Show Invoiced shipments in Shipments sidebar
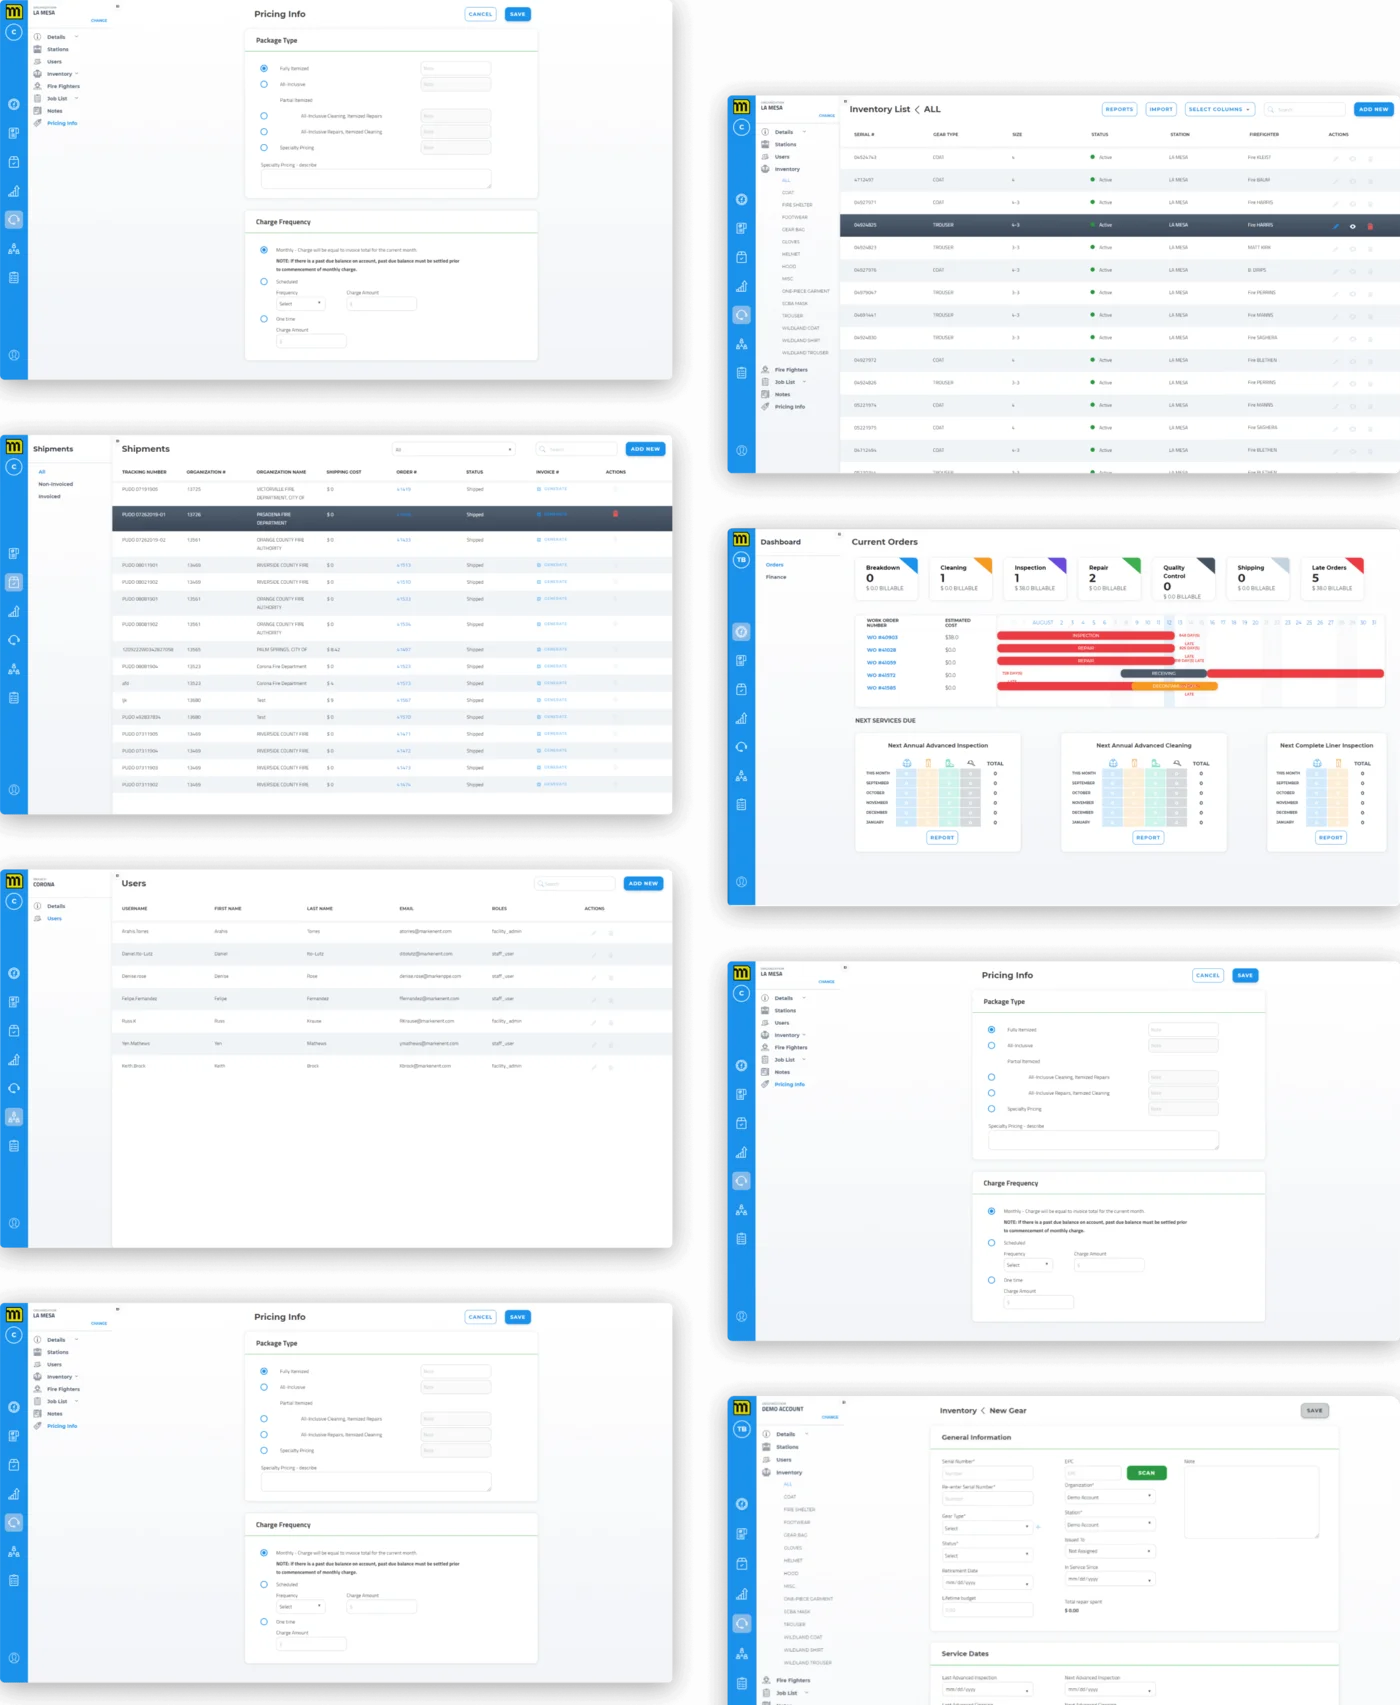The width and height of the screenshot is (1400, 1705). (49, 496)
